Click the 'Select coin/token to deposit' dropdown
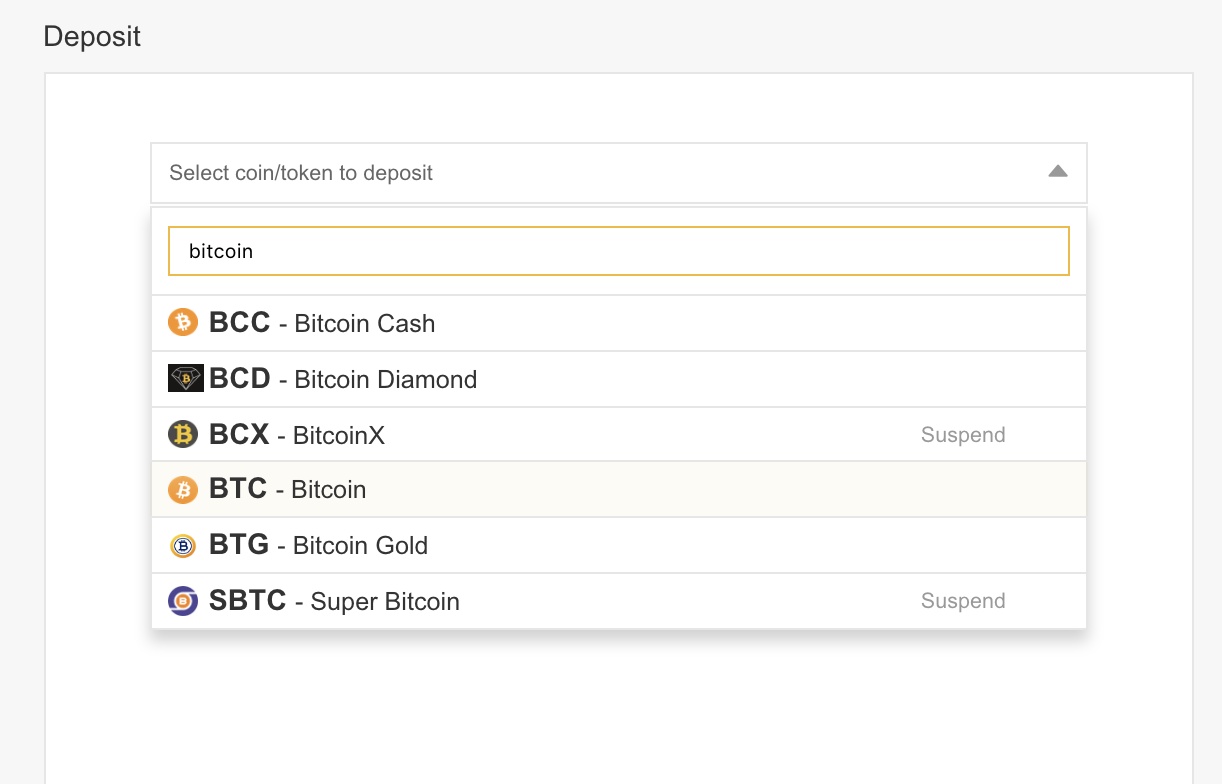The width and height of the screenshot is (1222, 784). 600,173
